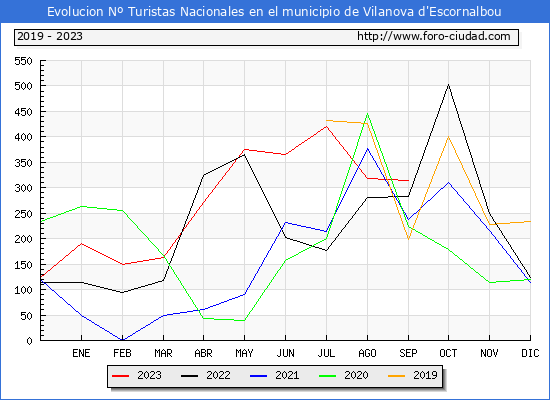Click the 2019 - 2023 date range label

pos(50,36)
